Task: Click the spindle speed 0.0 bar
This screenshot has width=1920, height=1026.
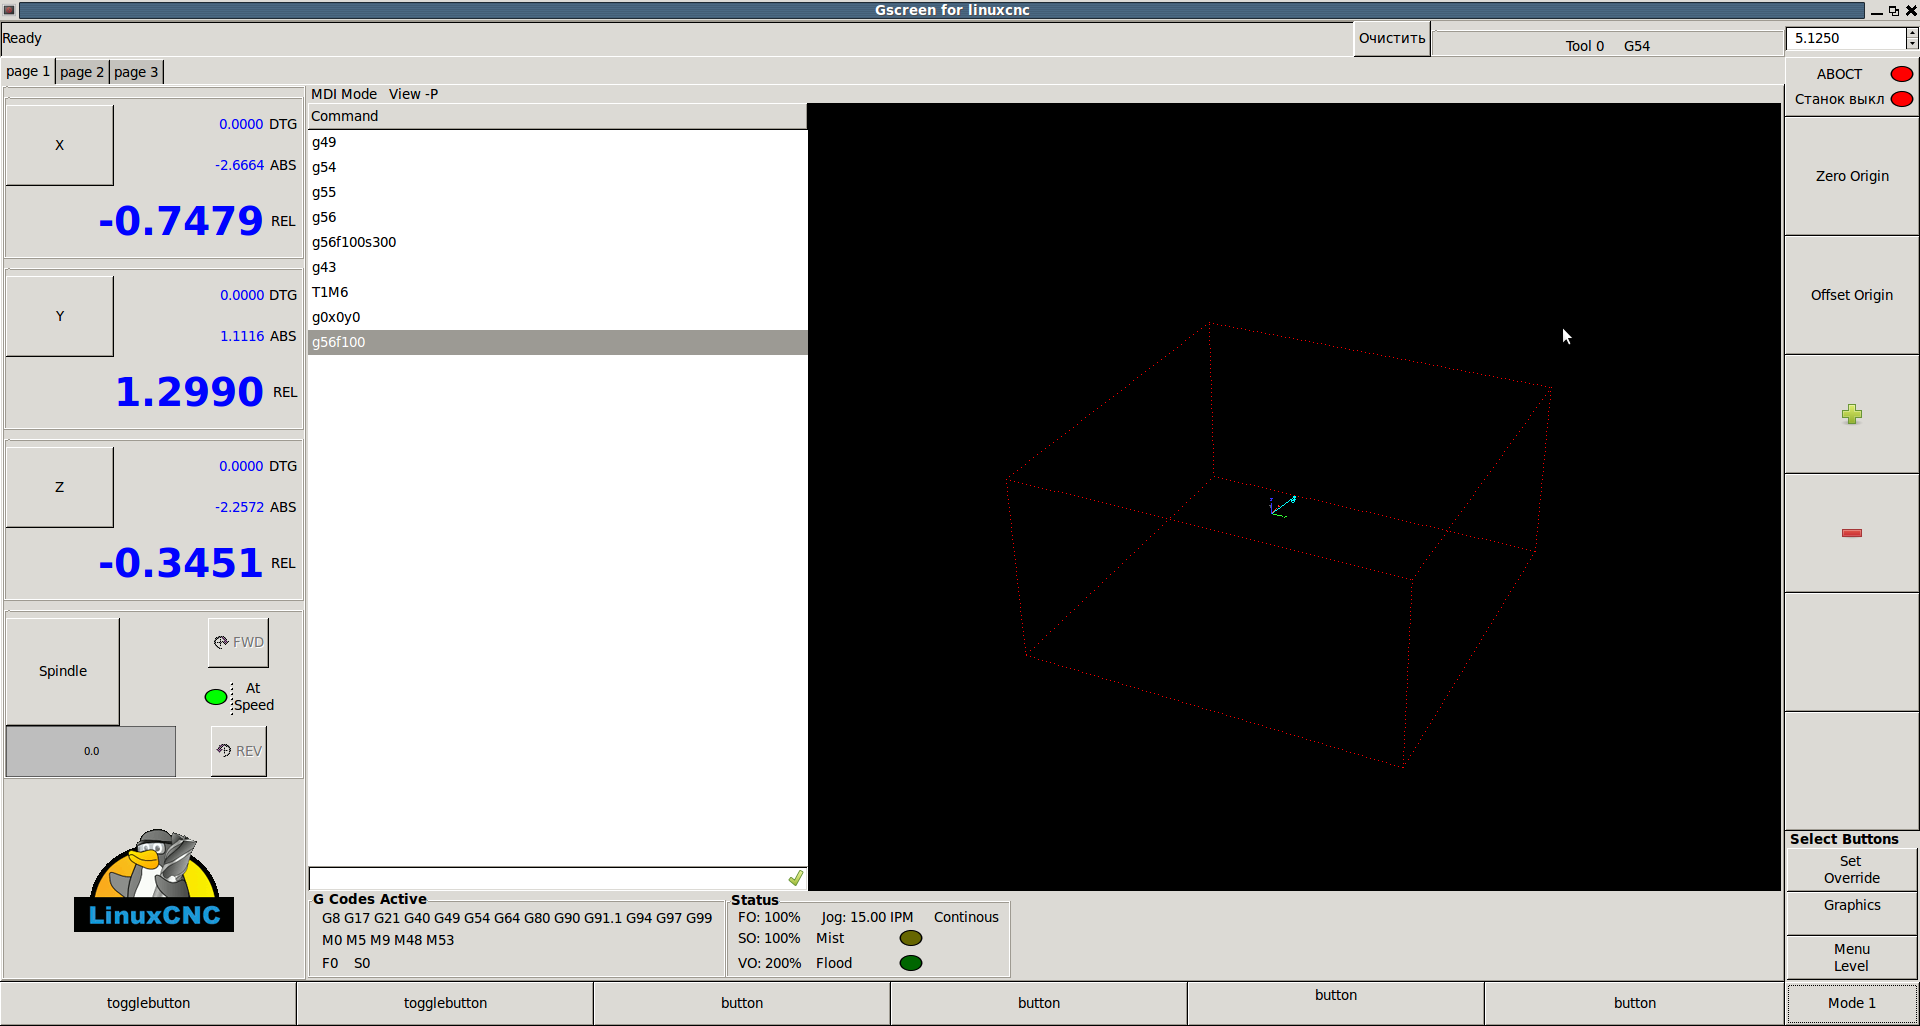Action: click(91, 751)
